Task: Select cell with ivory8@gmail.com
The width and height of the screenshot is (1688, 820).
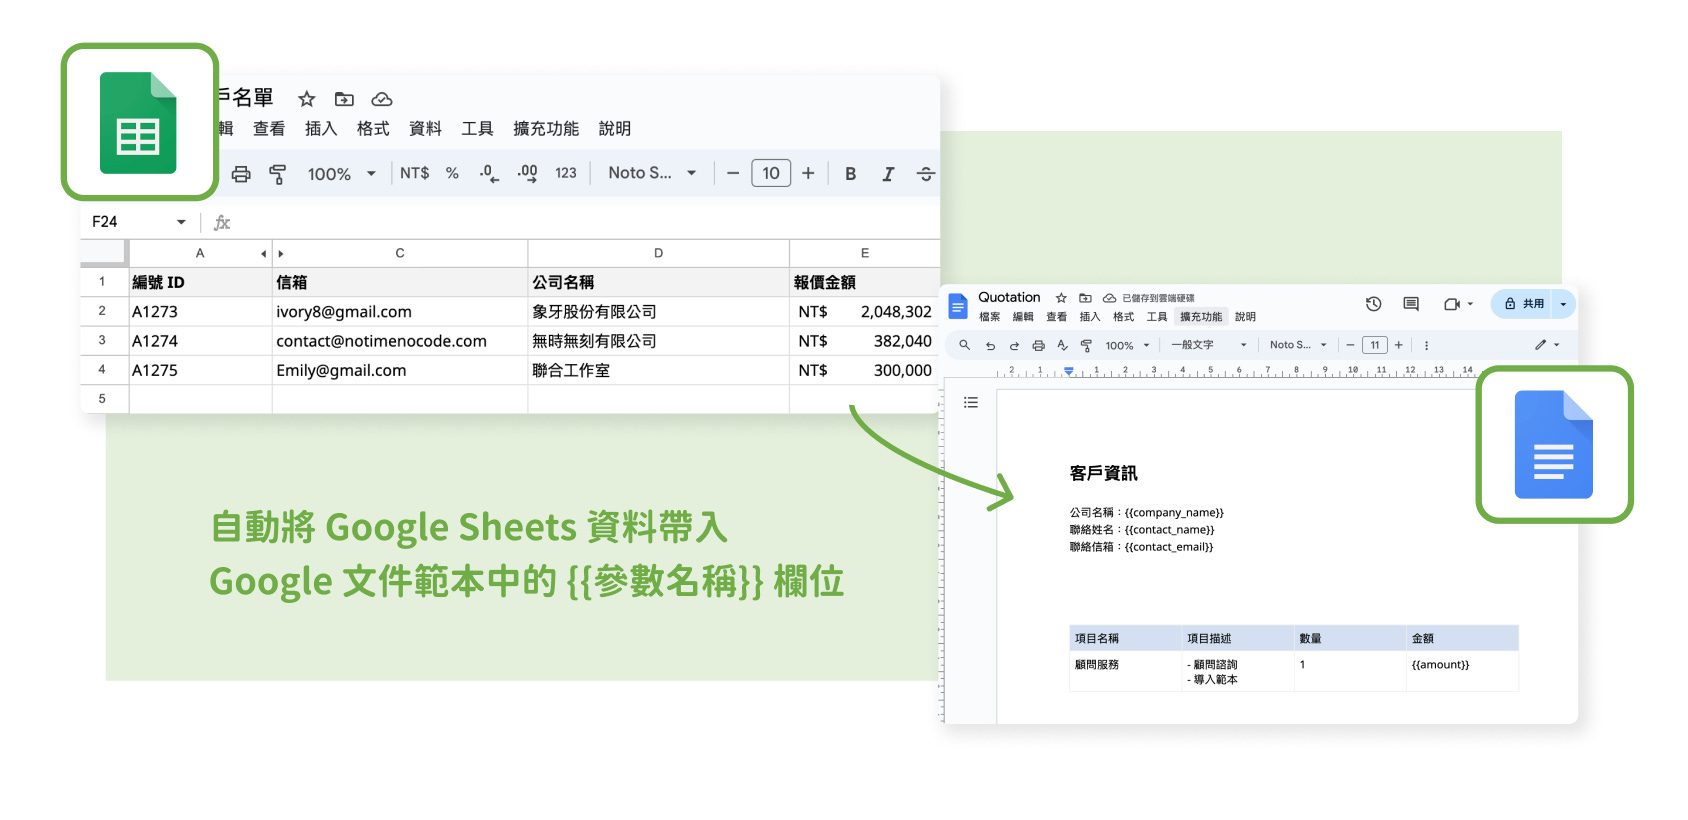Action: click(x=400, y=312)
